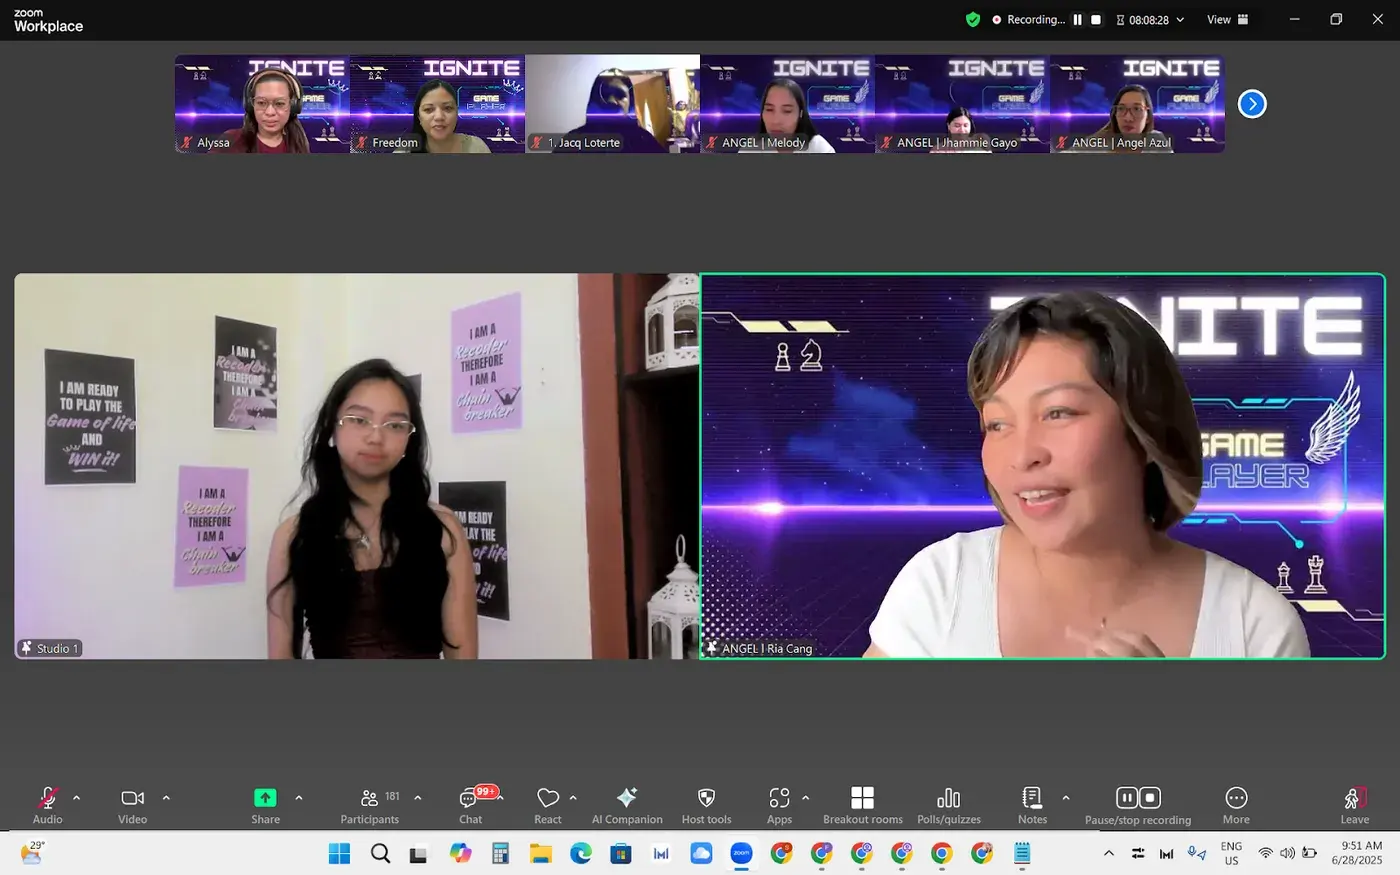Open the More options menu
Viewport: 1400px width, 875px height.
point(1236,805)
